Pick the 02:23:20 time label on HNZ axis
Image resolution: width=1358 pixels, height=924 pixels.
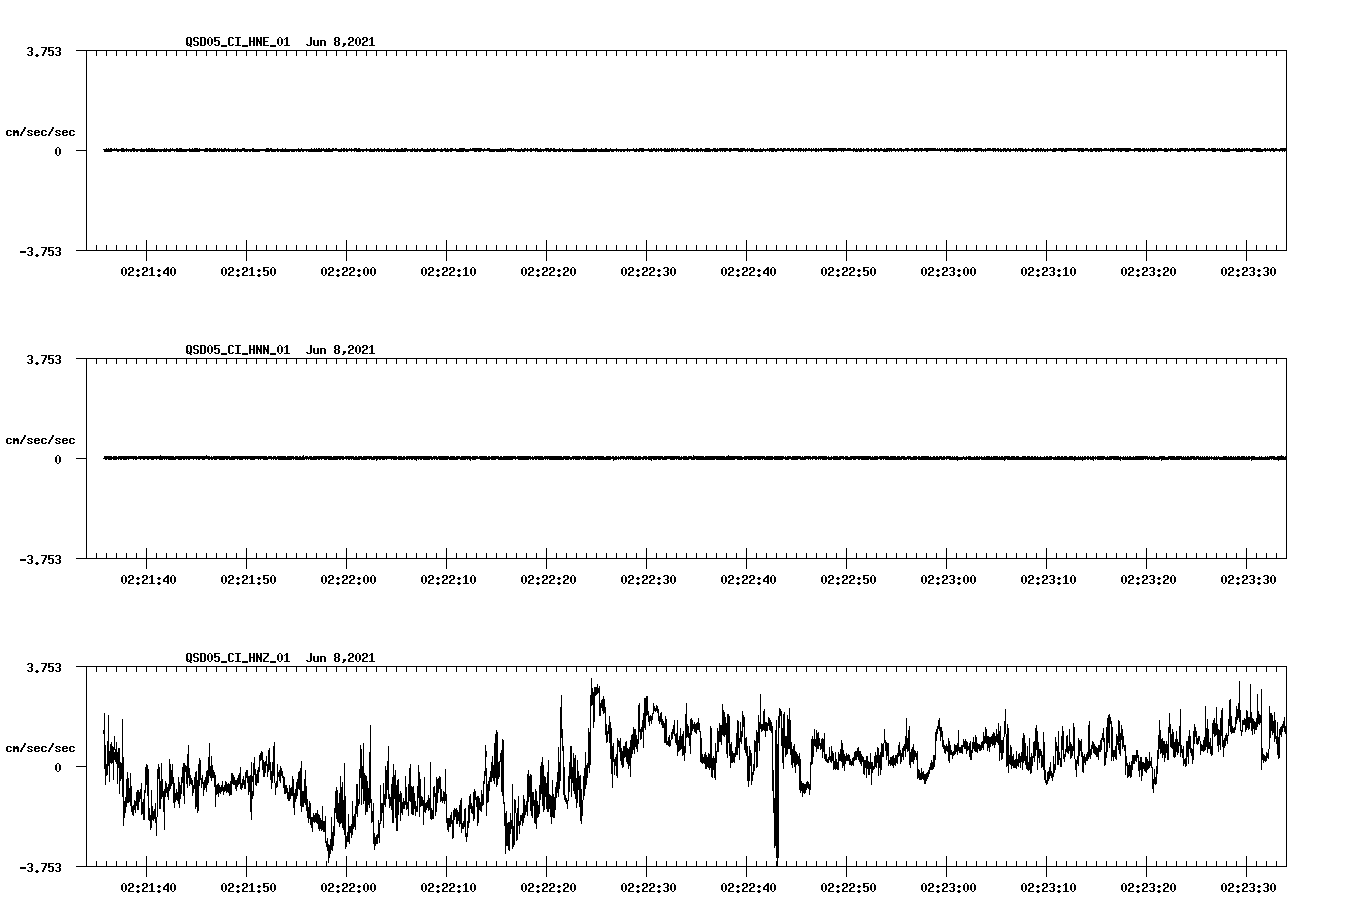1148,888
